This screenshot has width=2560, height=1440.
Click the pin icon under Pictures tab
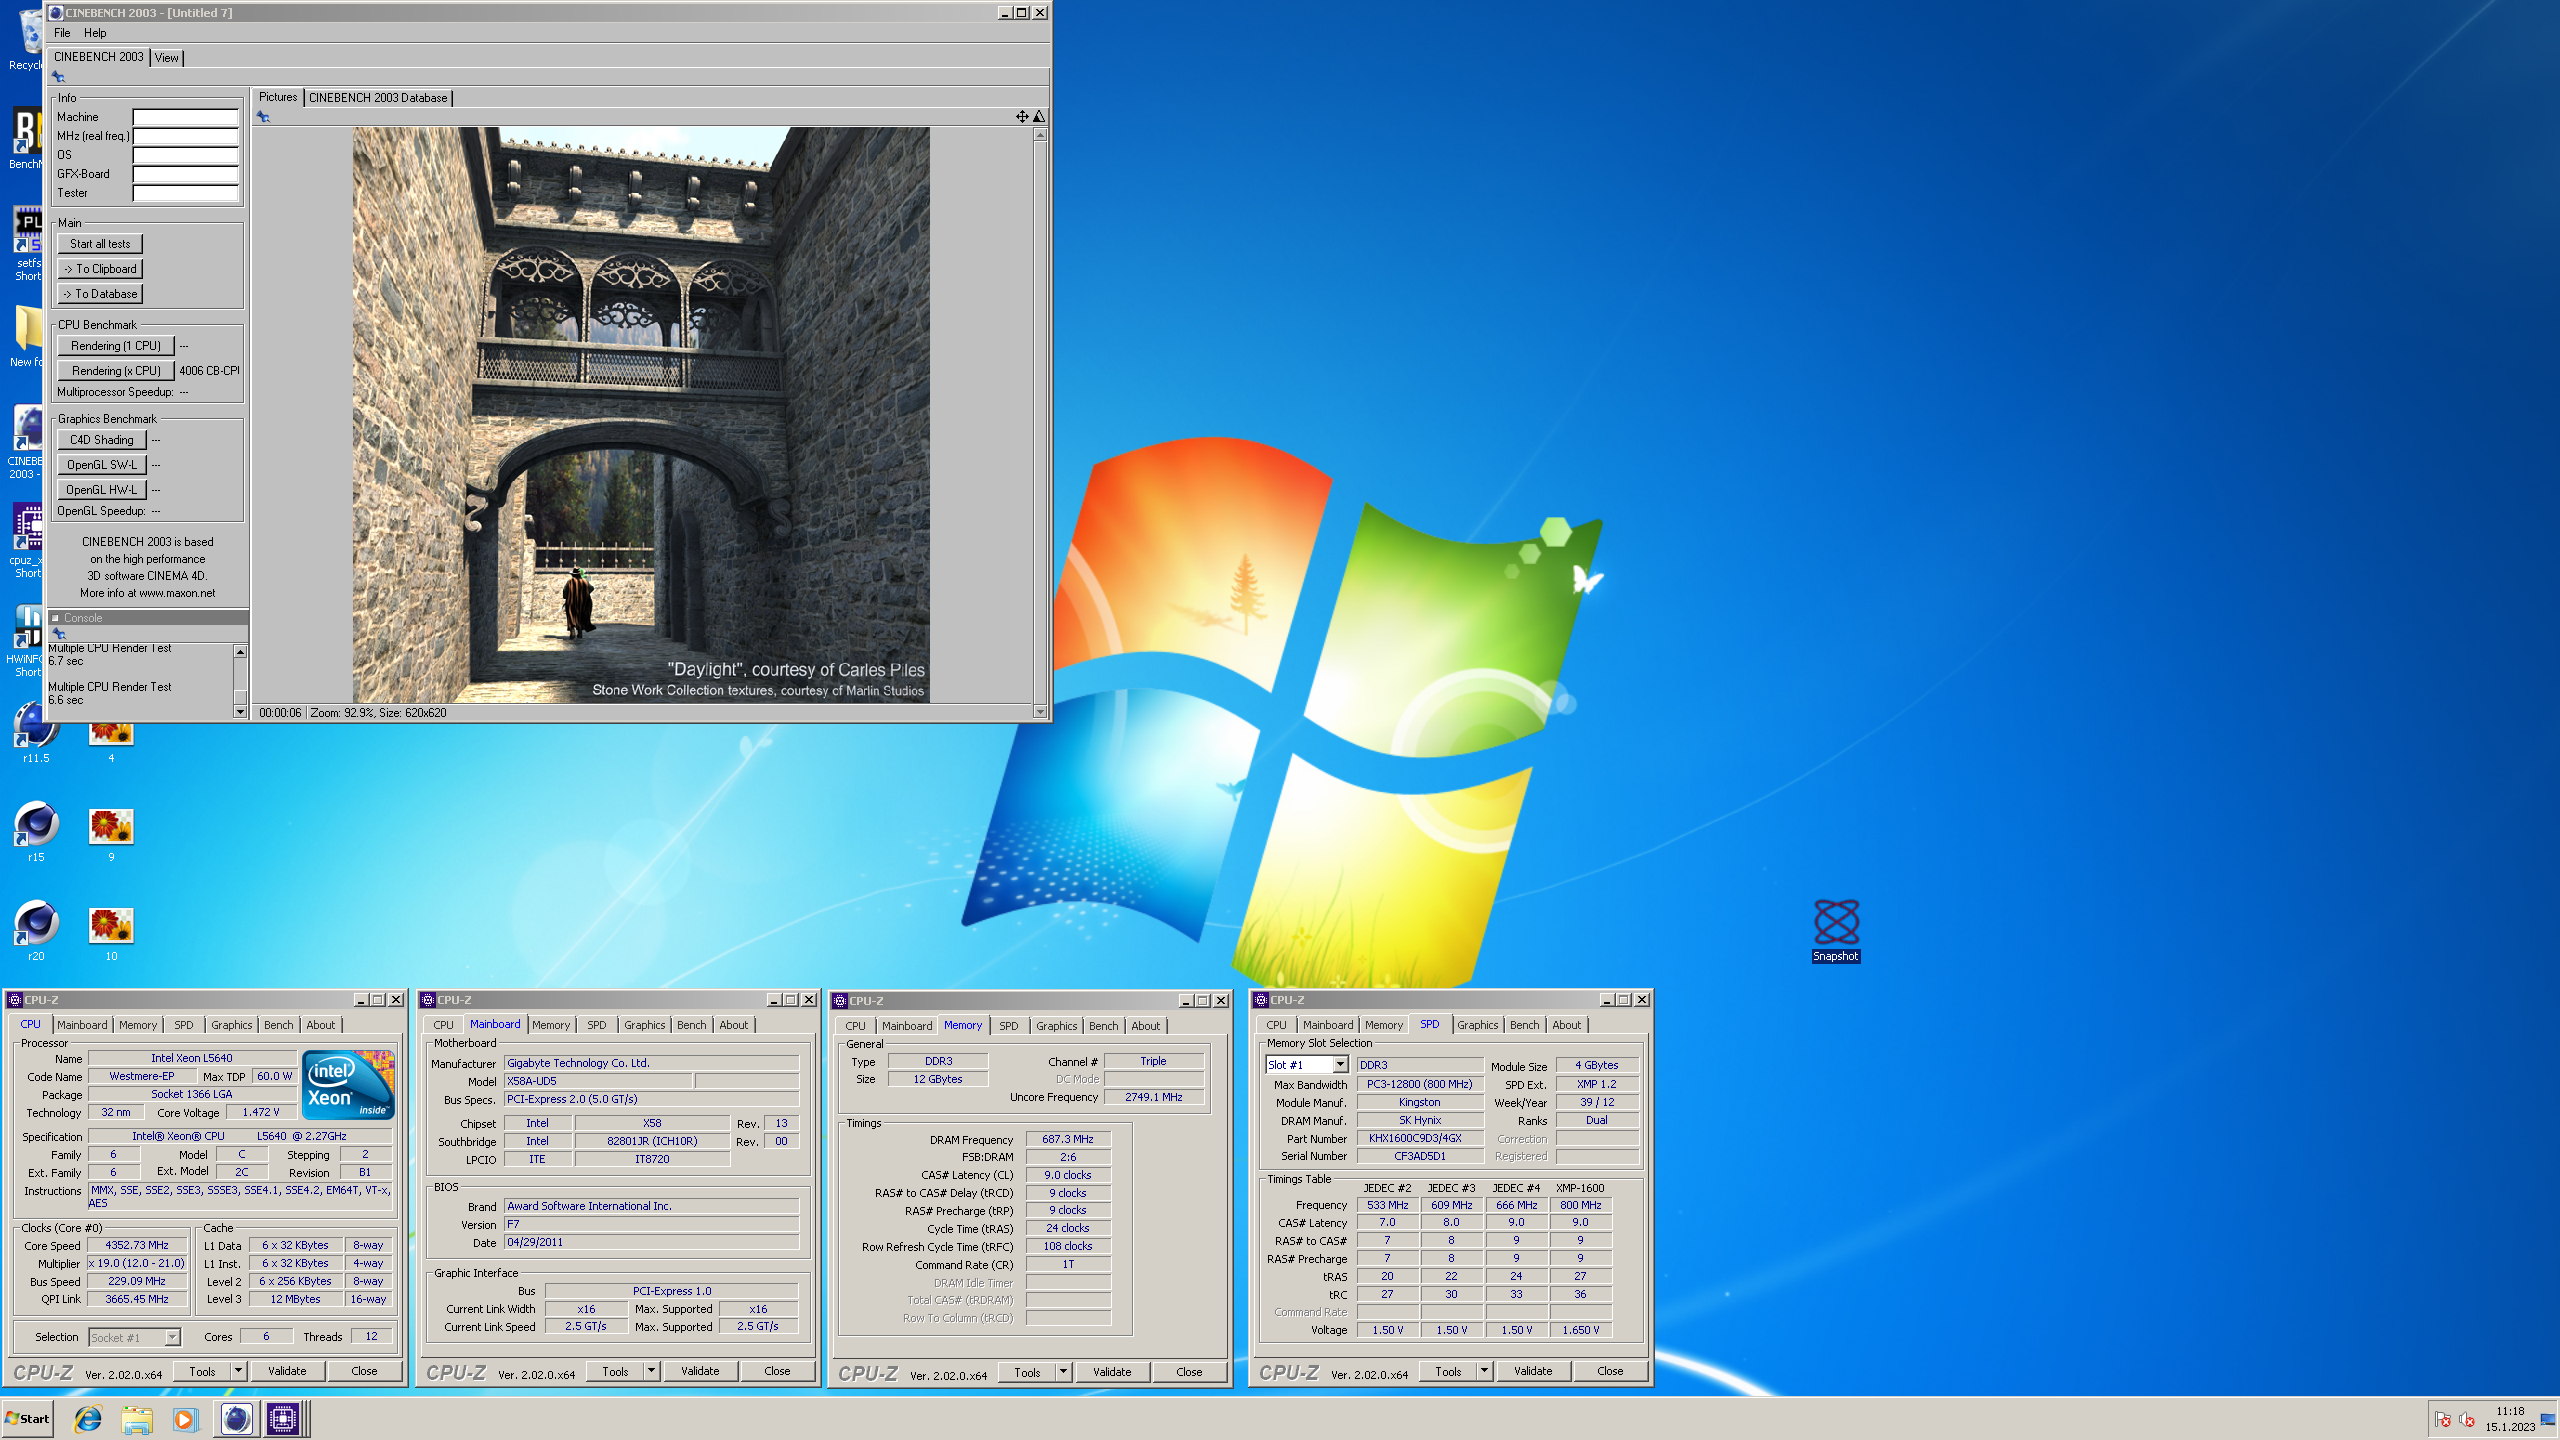[263, 117]
